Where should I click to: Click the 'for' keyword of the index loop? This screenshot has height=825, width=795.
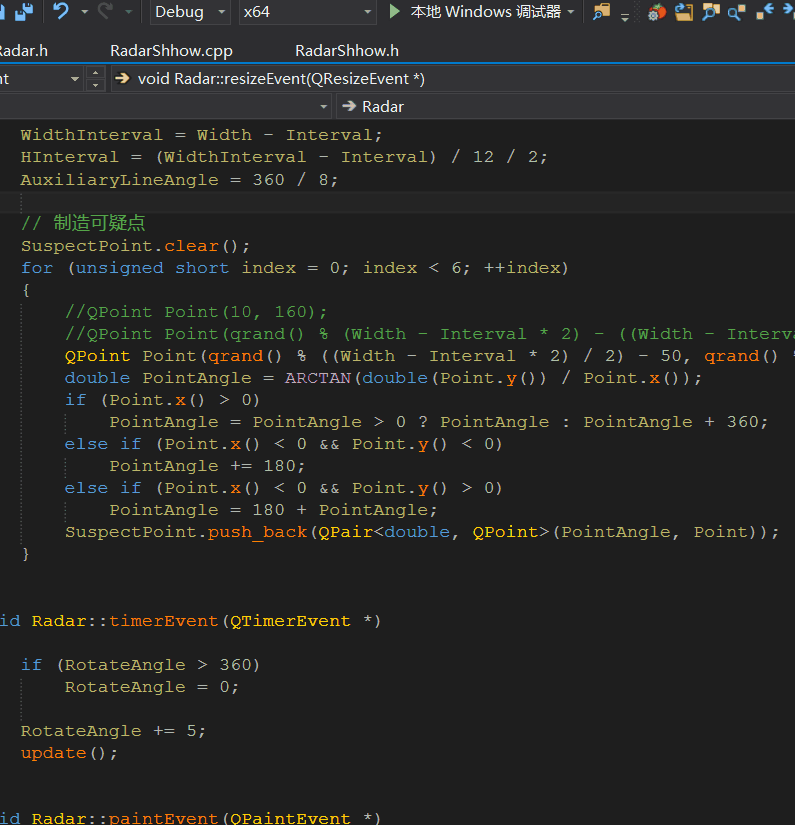click(x=37, y=268)
